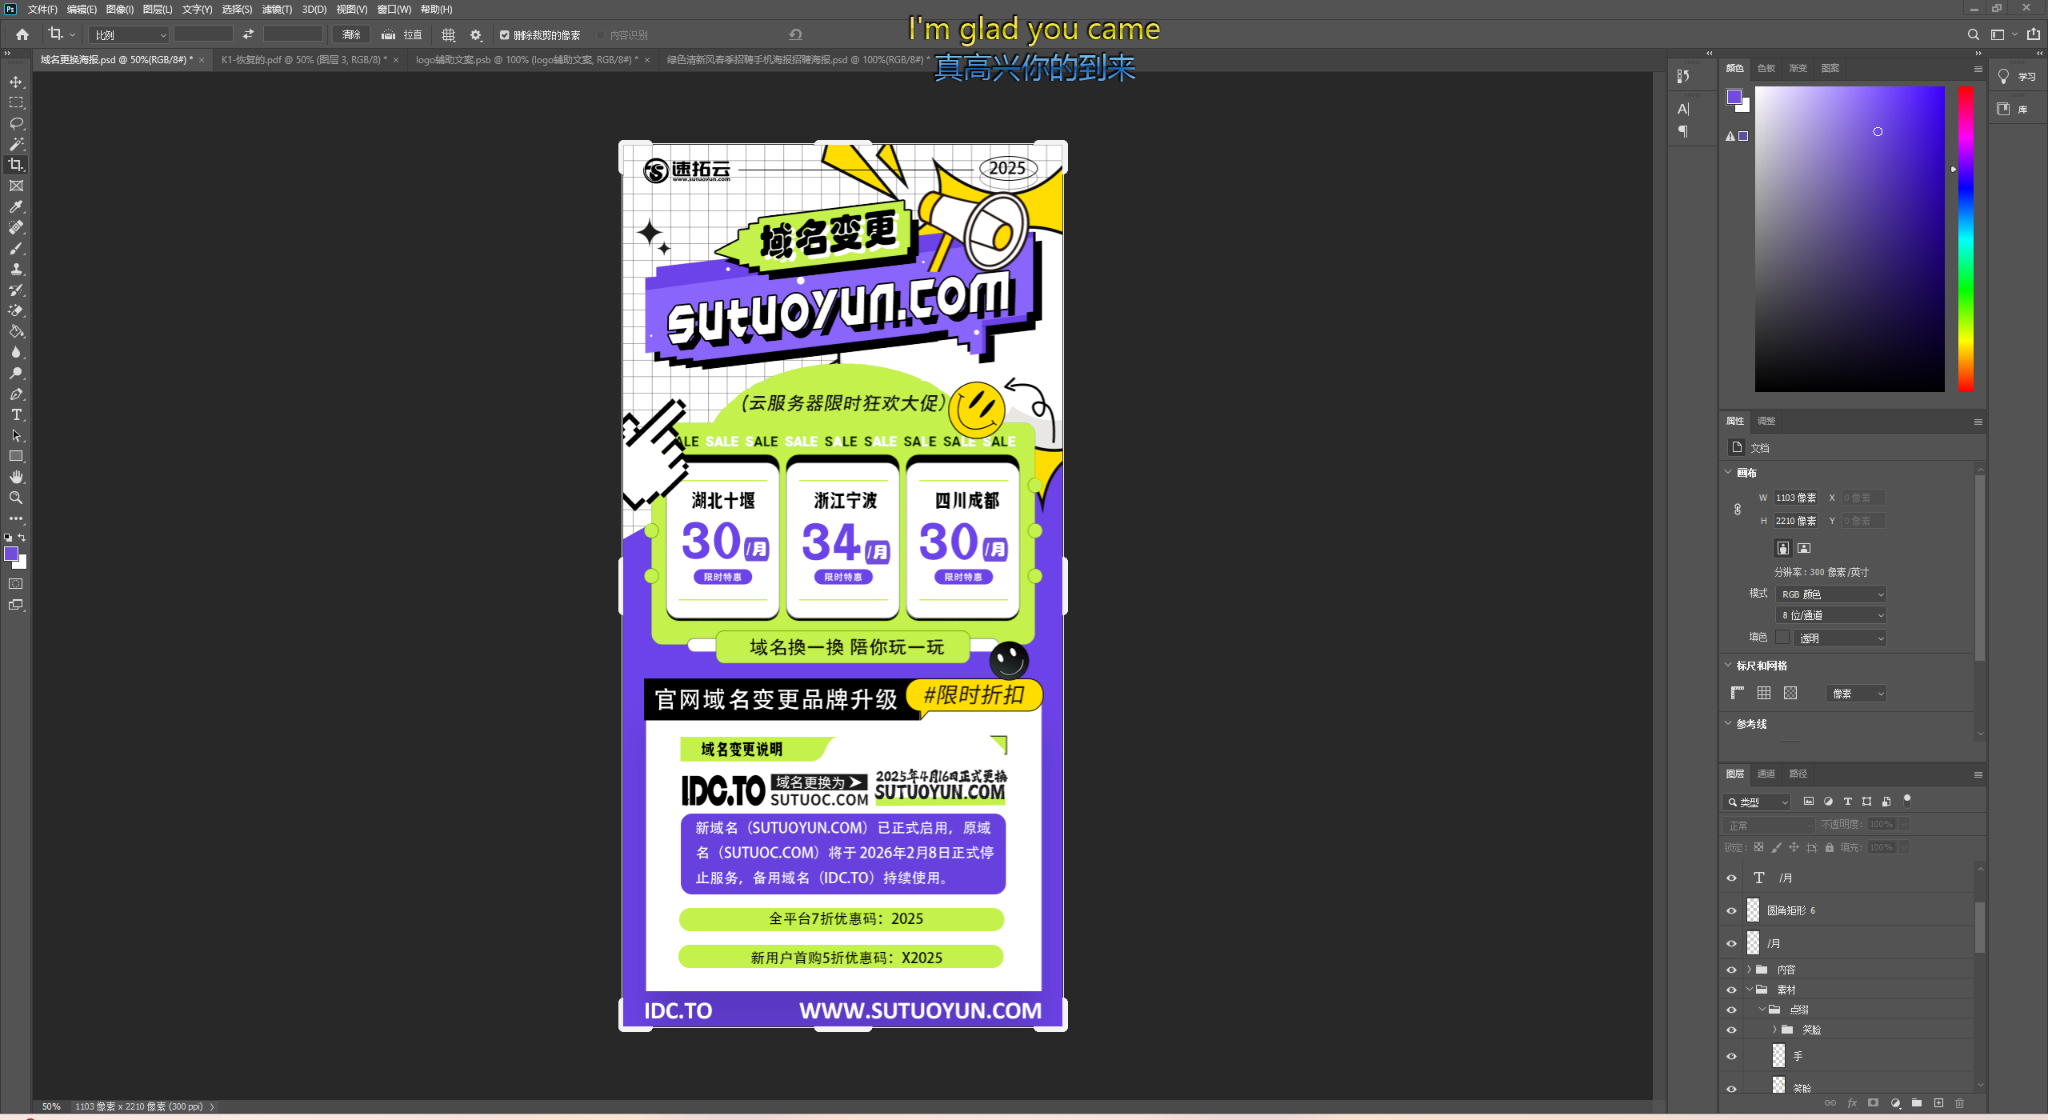Click the 清除 clear button

click(351, 35)
